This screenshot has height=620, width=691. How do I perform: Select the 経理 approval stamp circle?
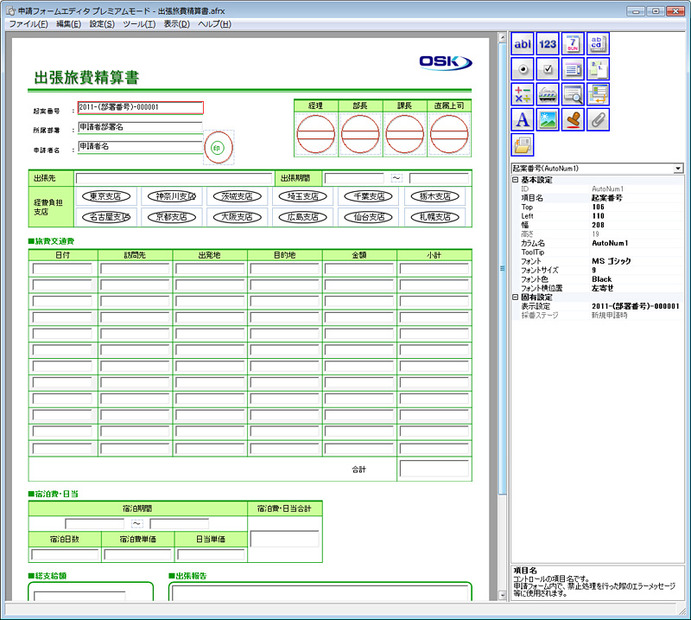[x=316, y=134]
